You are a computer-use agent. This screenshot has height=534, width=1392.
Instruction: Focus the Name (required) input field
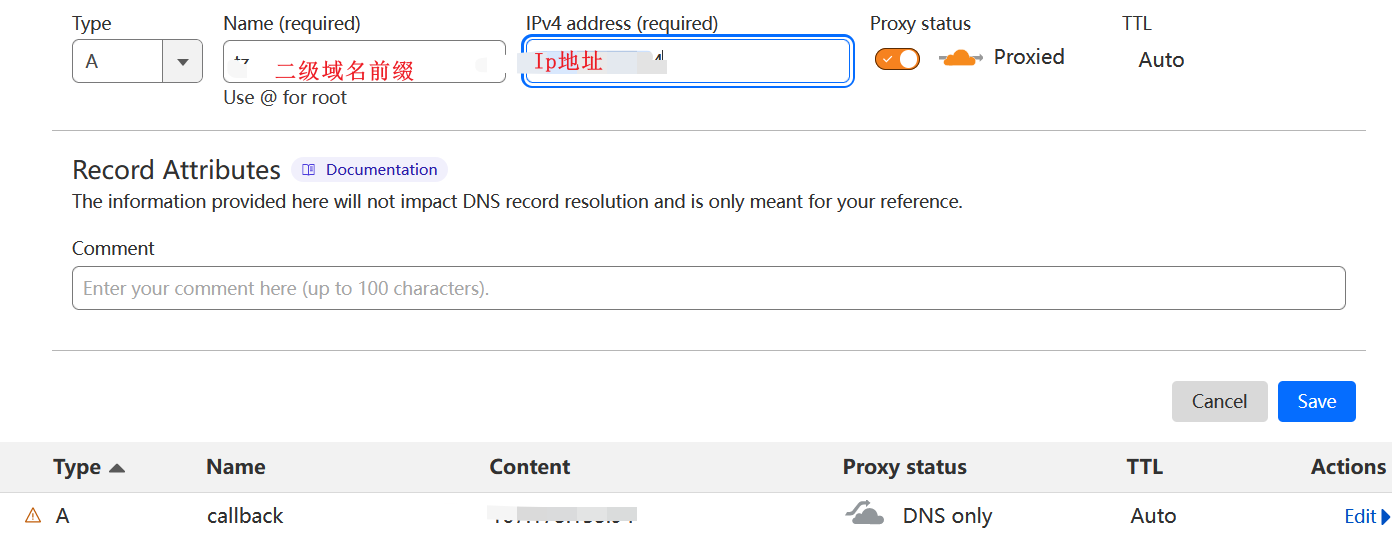tap(364, 61)
